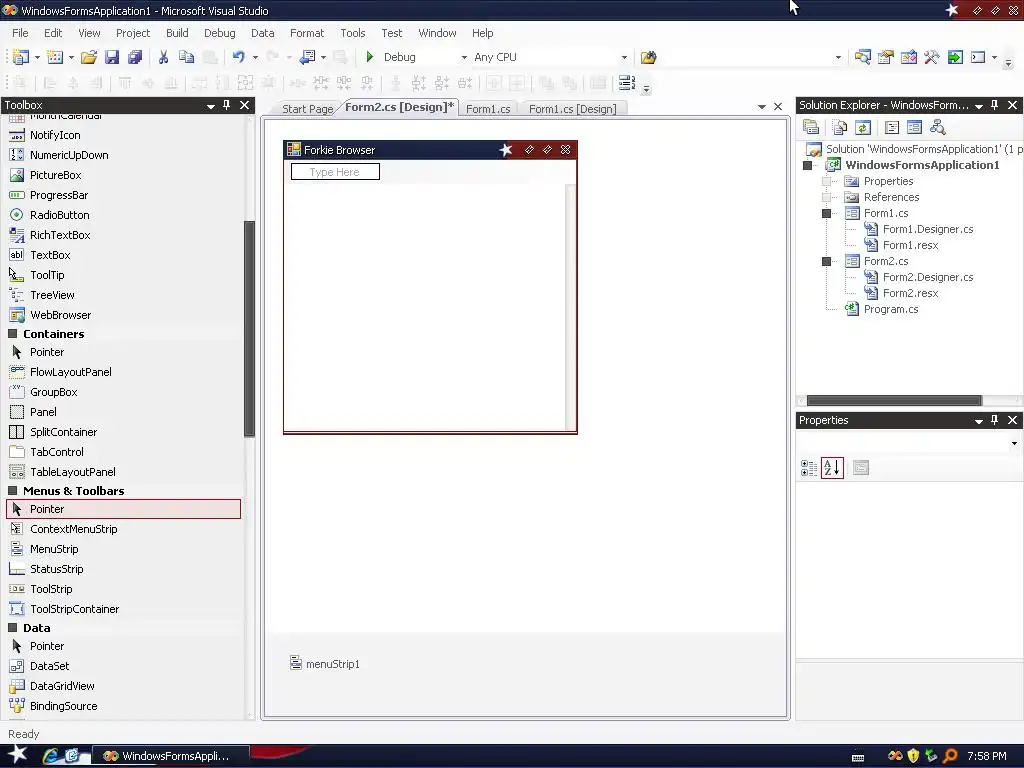This screenshot has width=1024, height=768.
Task: Click the star Start button on taskbar
Action: click(x=17, y=754)
